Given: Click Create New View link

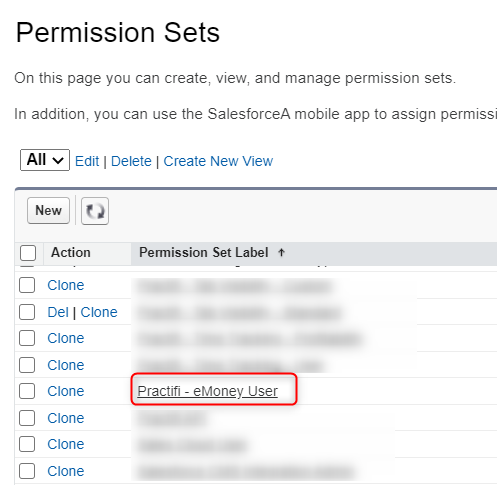Looking at the screenshot, I should pyautogui.click(x=218, y=161).
